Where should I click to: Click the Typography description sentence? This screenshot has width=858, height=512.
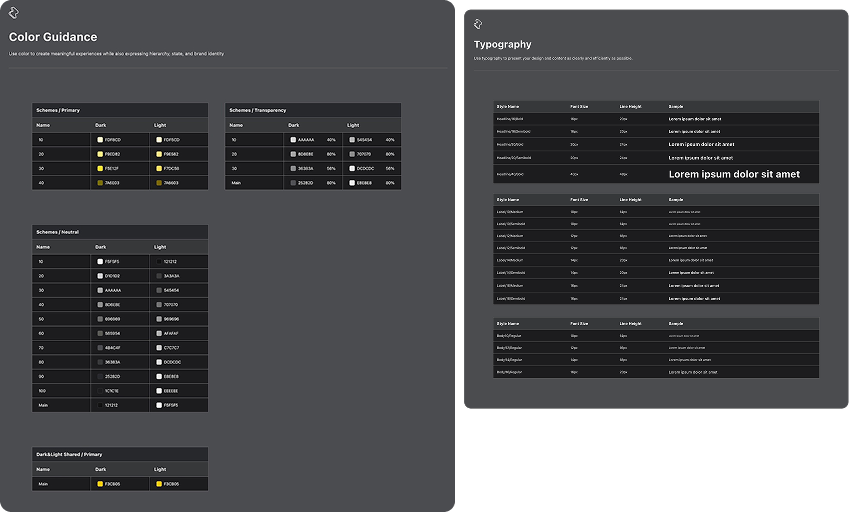pyautogui.click(x=553, y=58)
